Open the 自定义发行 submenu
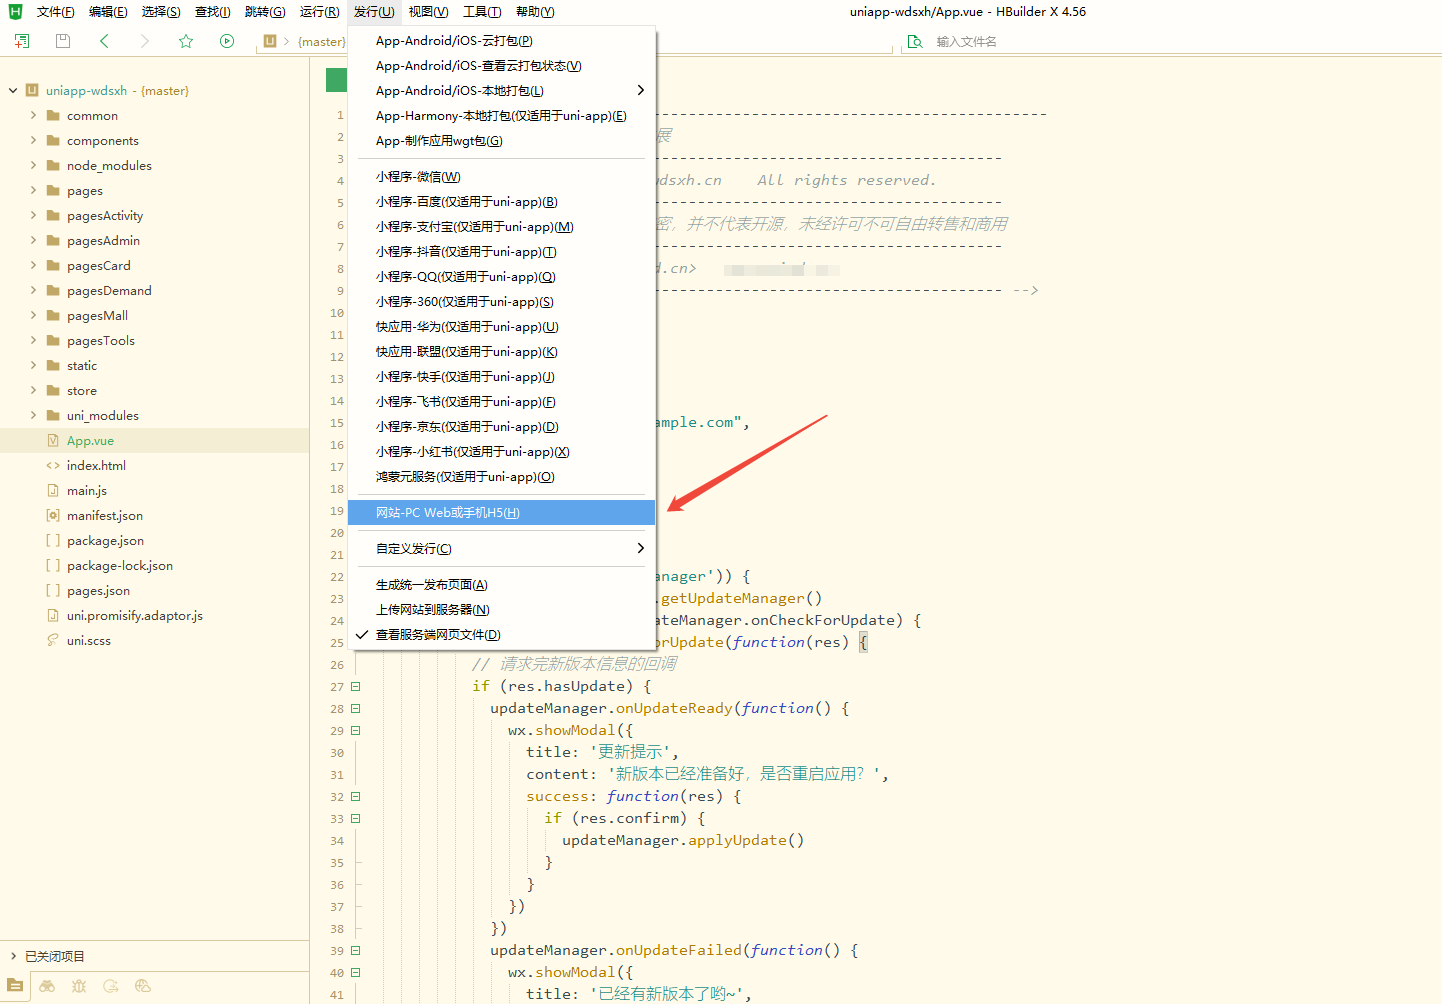Screen dimensions: 1442x1004 pos(501,548)
